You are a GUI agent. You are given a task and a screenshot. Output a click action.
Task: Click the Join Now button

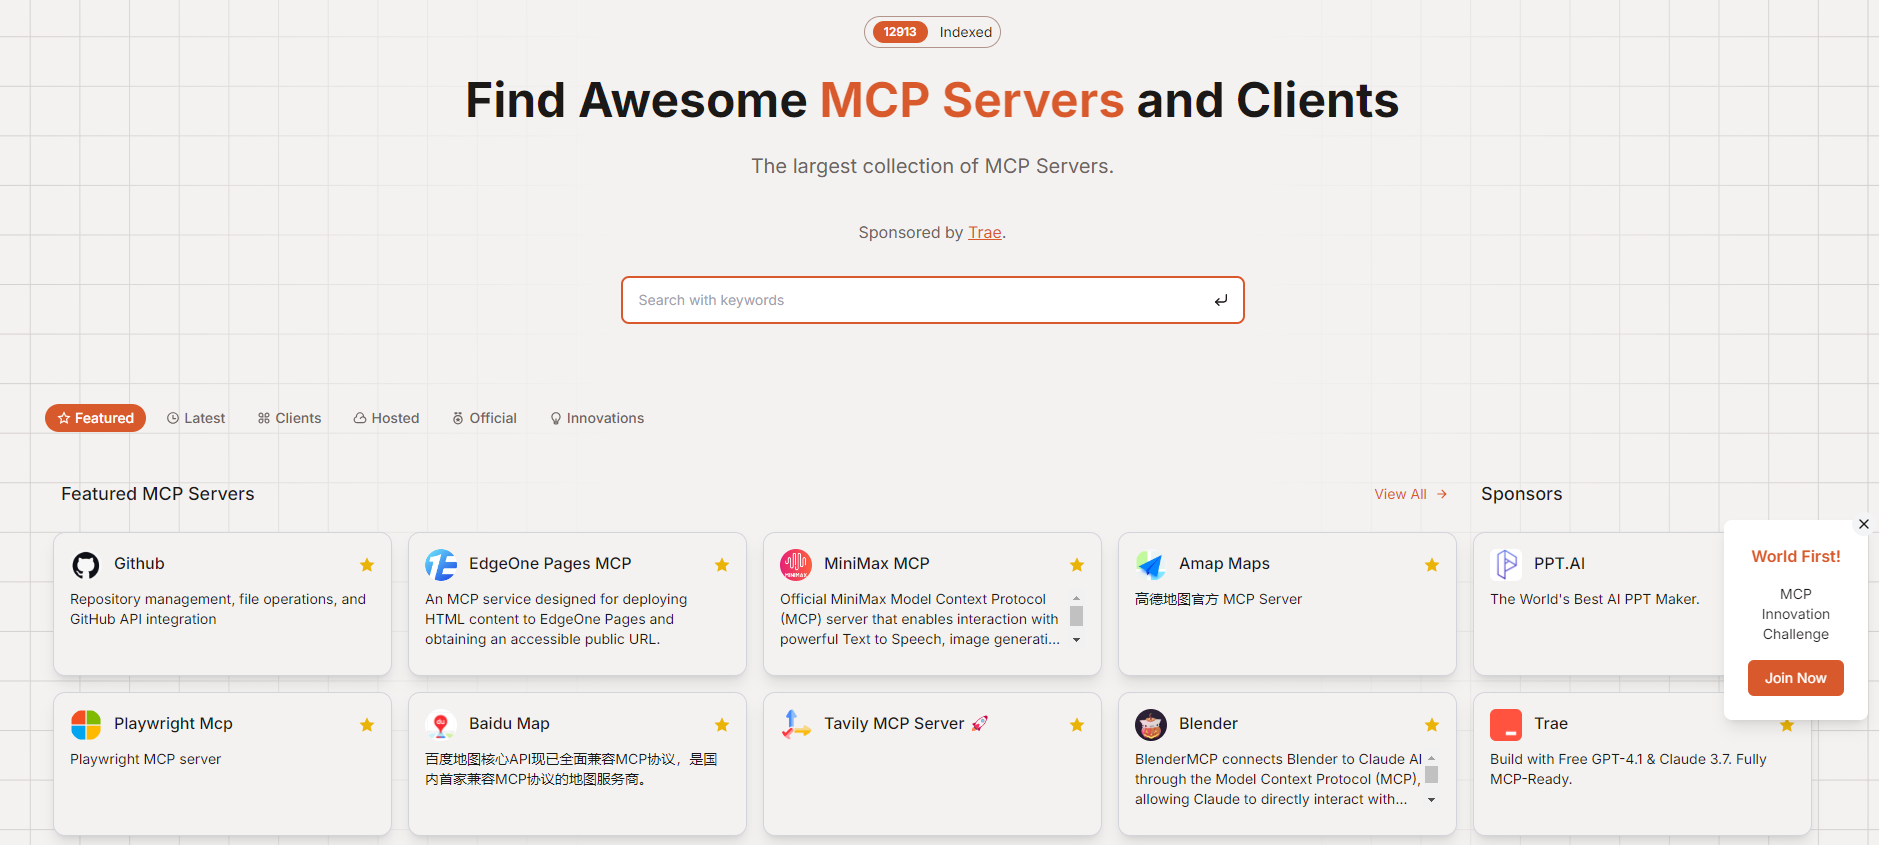1795,678
